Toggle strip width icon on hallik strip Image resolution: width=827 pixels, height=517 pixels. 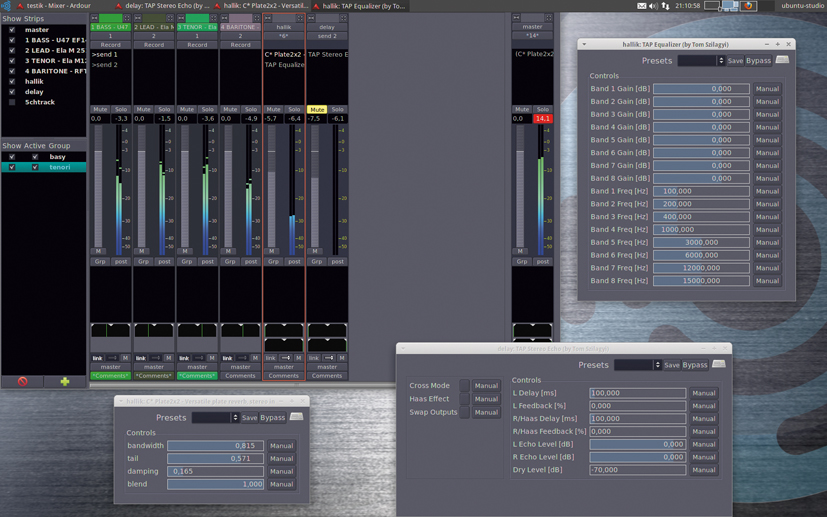(x=268, y=18)
